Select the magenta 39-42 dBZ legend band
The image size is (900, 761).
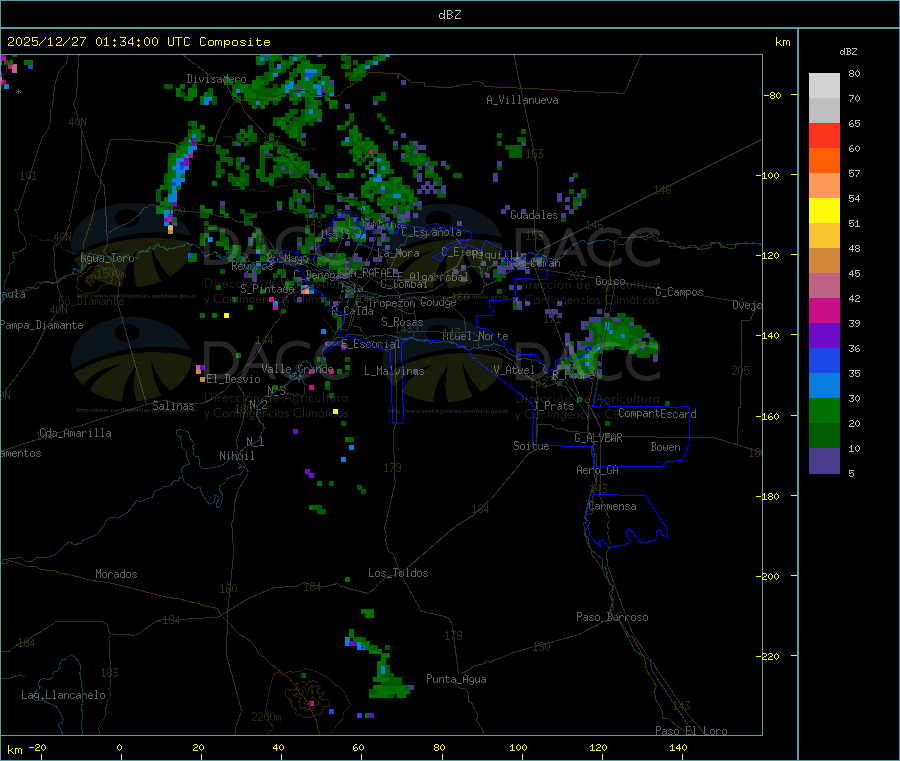pos(824,310)
